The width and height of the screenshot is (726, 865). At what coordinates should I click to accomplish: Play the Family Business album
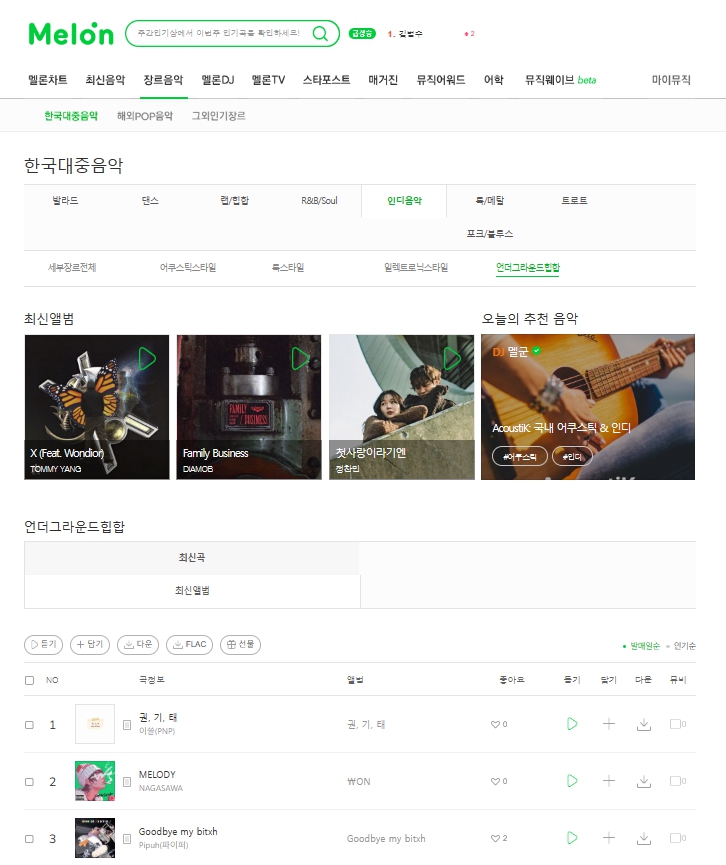click(300, 359)
